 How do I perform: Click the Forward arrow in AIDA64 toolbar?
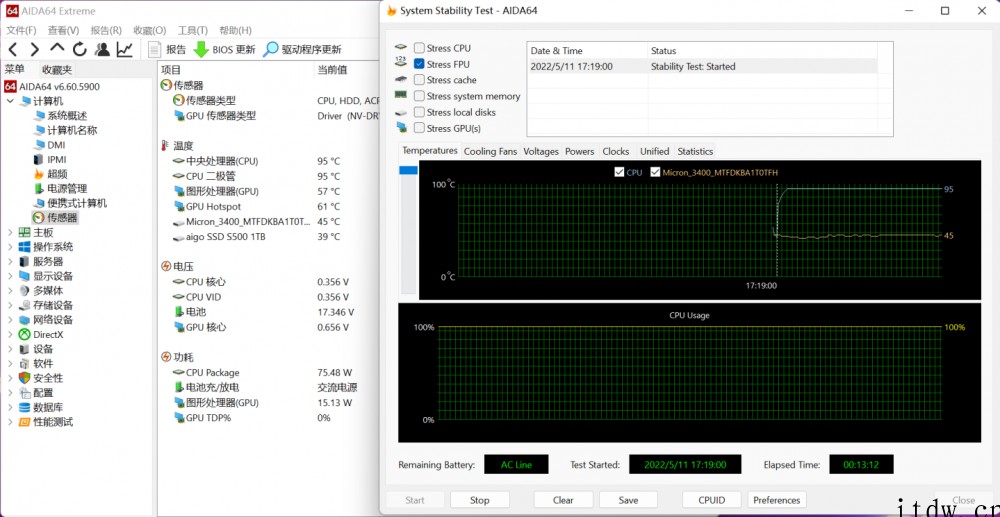[x=34, y=49]
